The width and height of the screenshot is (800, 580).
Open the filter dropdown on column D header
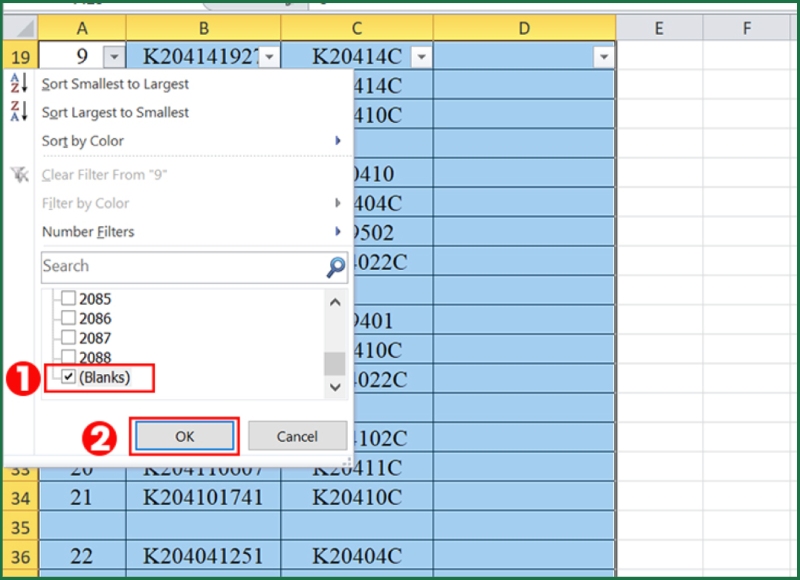pos(604,56)
